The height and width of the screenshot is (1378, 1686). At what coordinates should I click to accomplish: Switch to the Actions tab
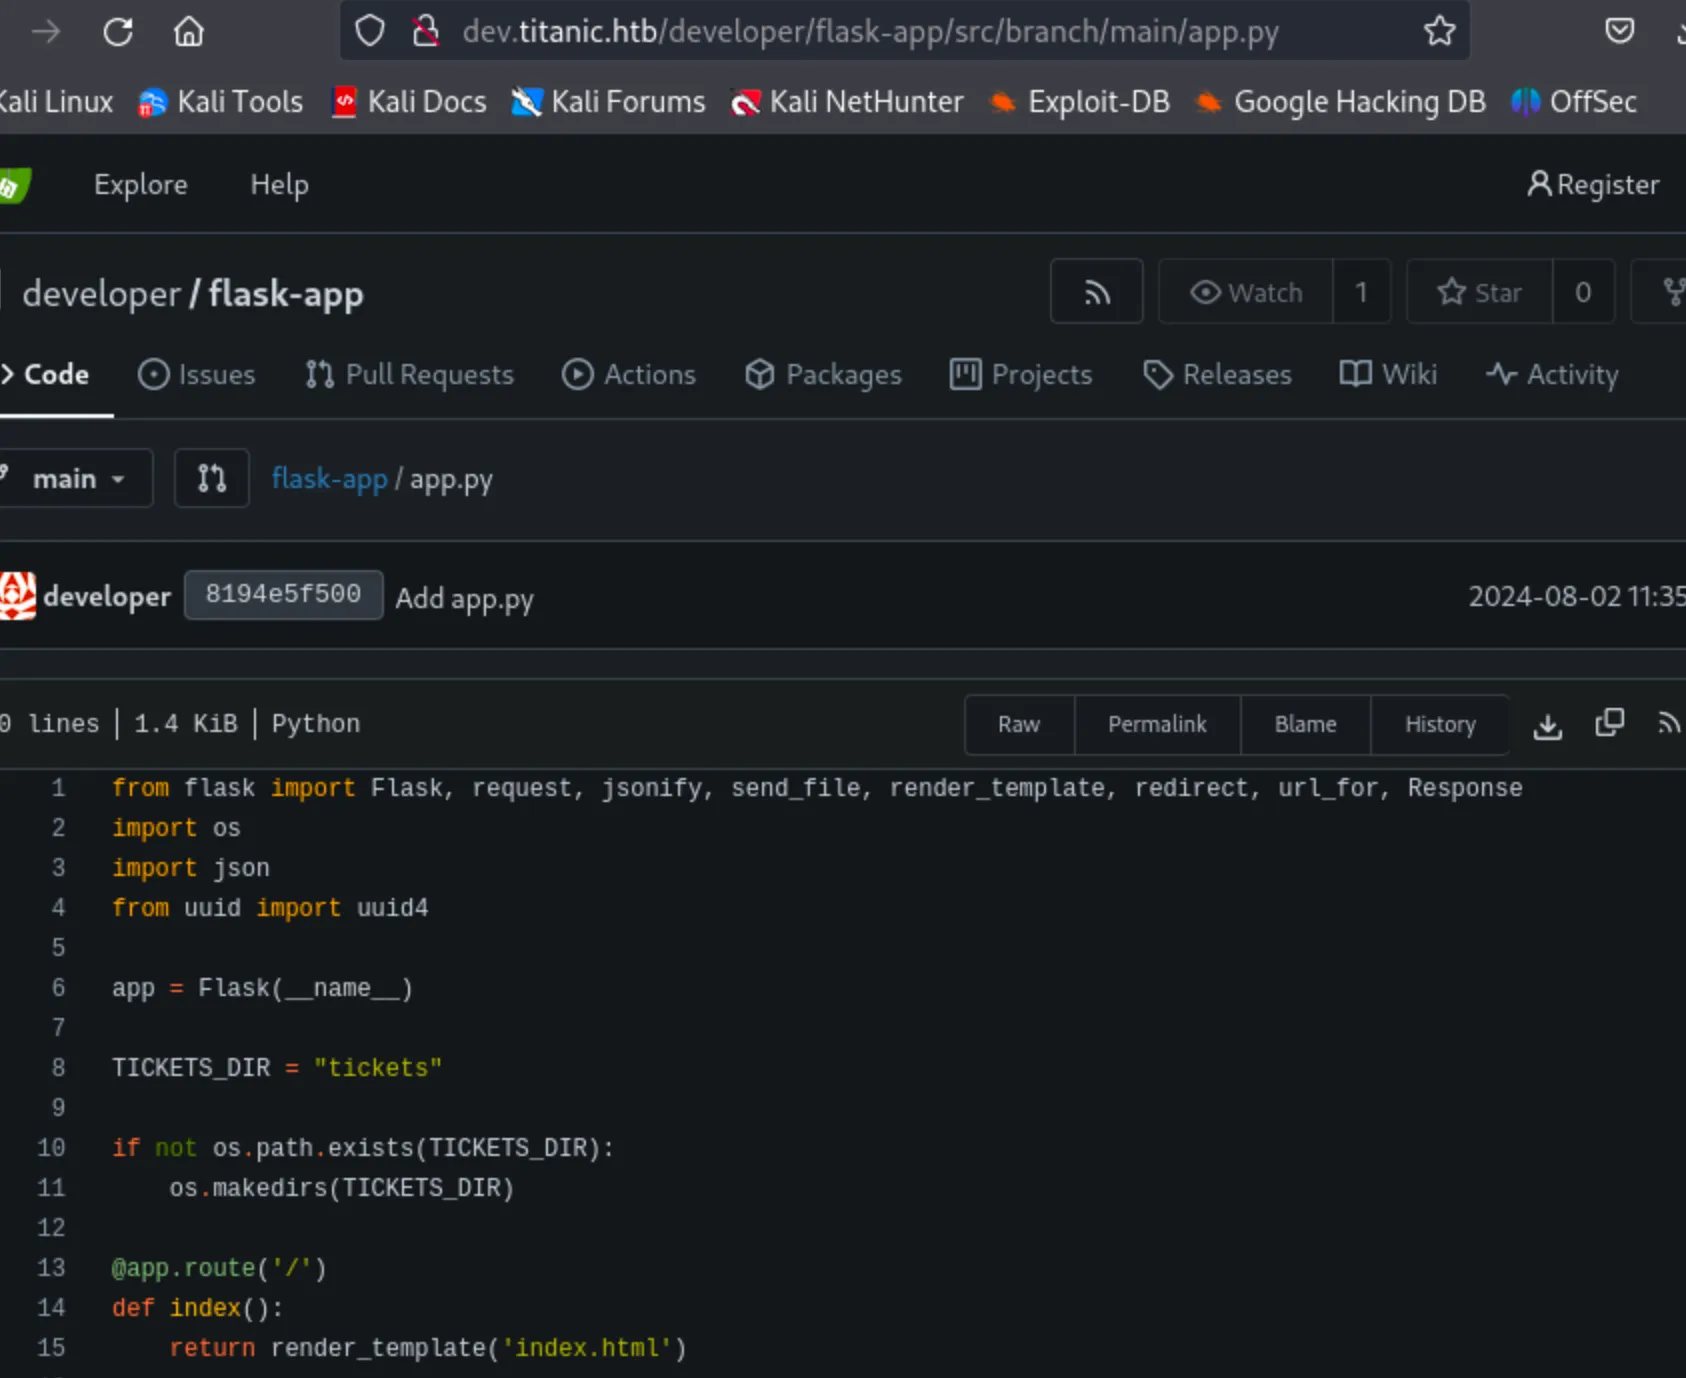(x=629, y=375)
